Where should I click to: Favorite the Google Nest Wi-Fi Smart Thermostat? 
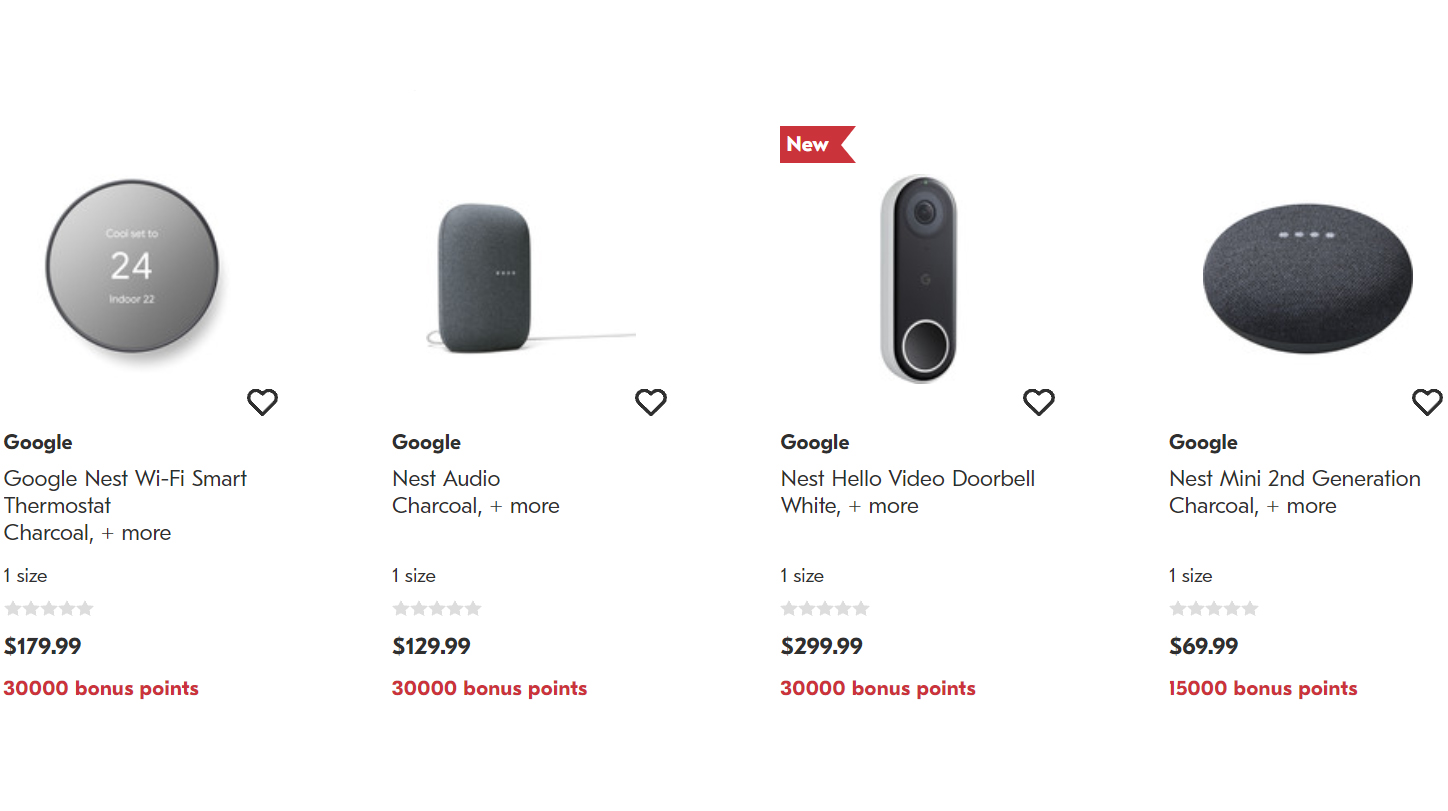click(x=262, y=402)
